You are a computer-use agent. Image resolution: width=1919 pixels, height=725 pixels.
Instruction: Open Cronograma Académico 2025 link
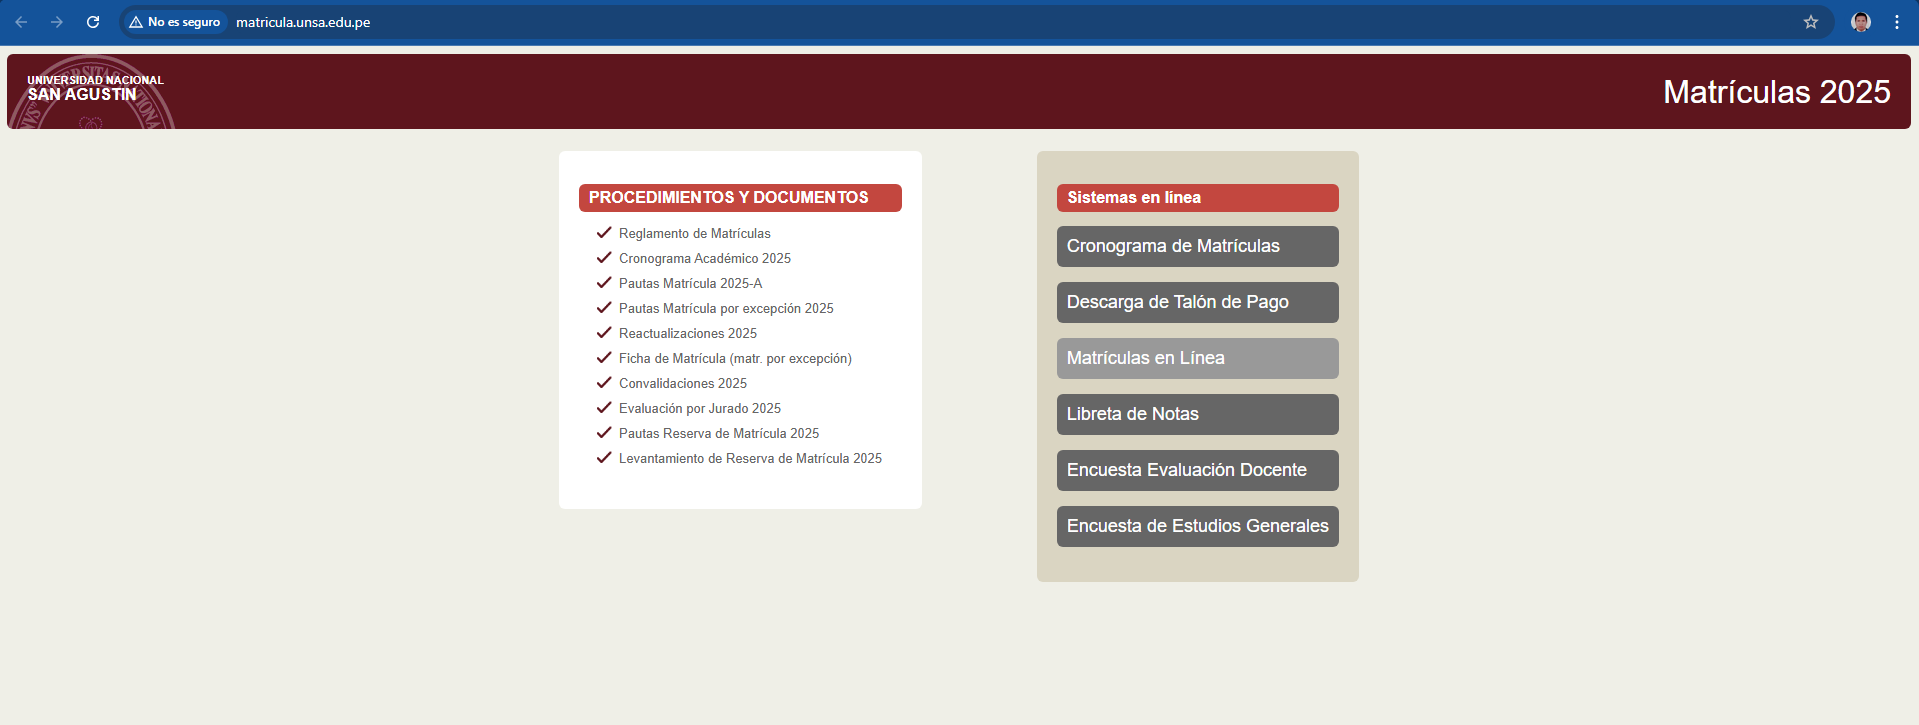[704, 259]
